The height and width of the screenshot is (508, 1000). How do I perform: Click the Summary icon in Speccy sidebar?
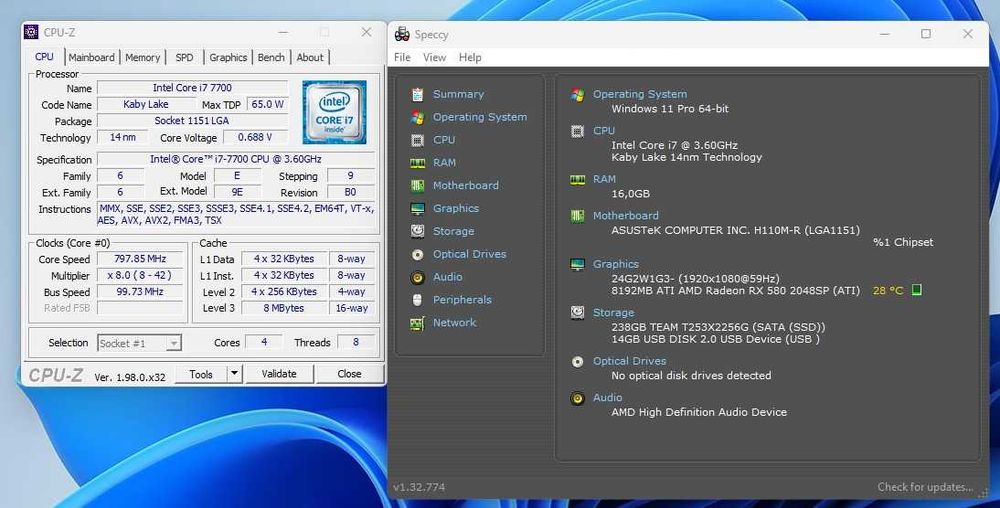click(x=418, y=94)
